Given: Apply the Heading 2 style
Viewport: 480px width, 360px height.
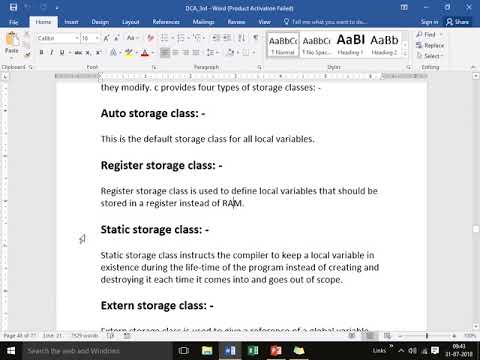Looking at the screenshot, I should point(384,45).
